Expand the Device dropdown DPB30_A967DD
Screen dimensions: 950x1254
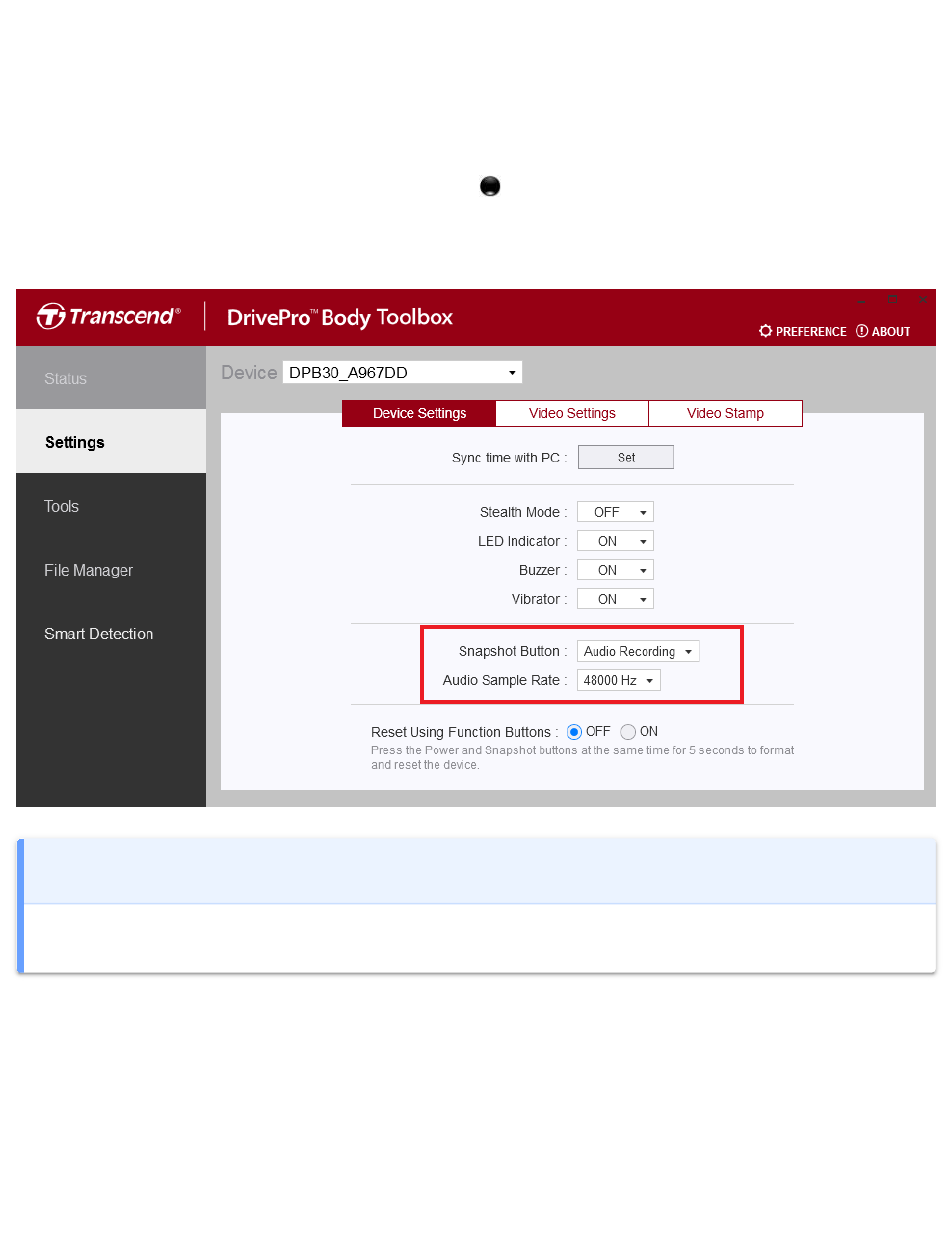[402, 373]
